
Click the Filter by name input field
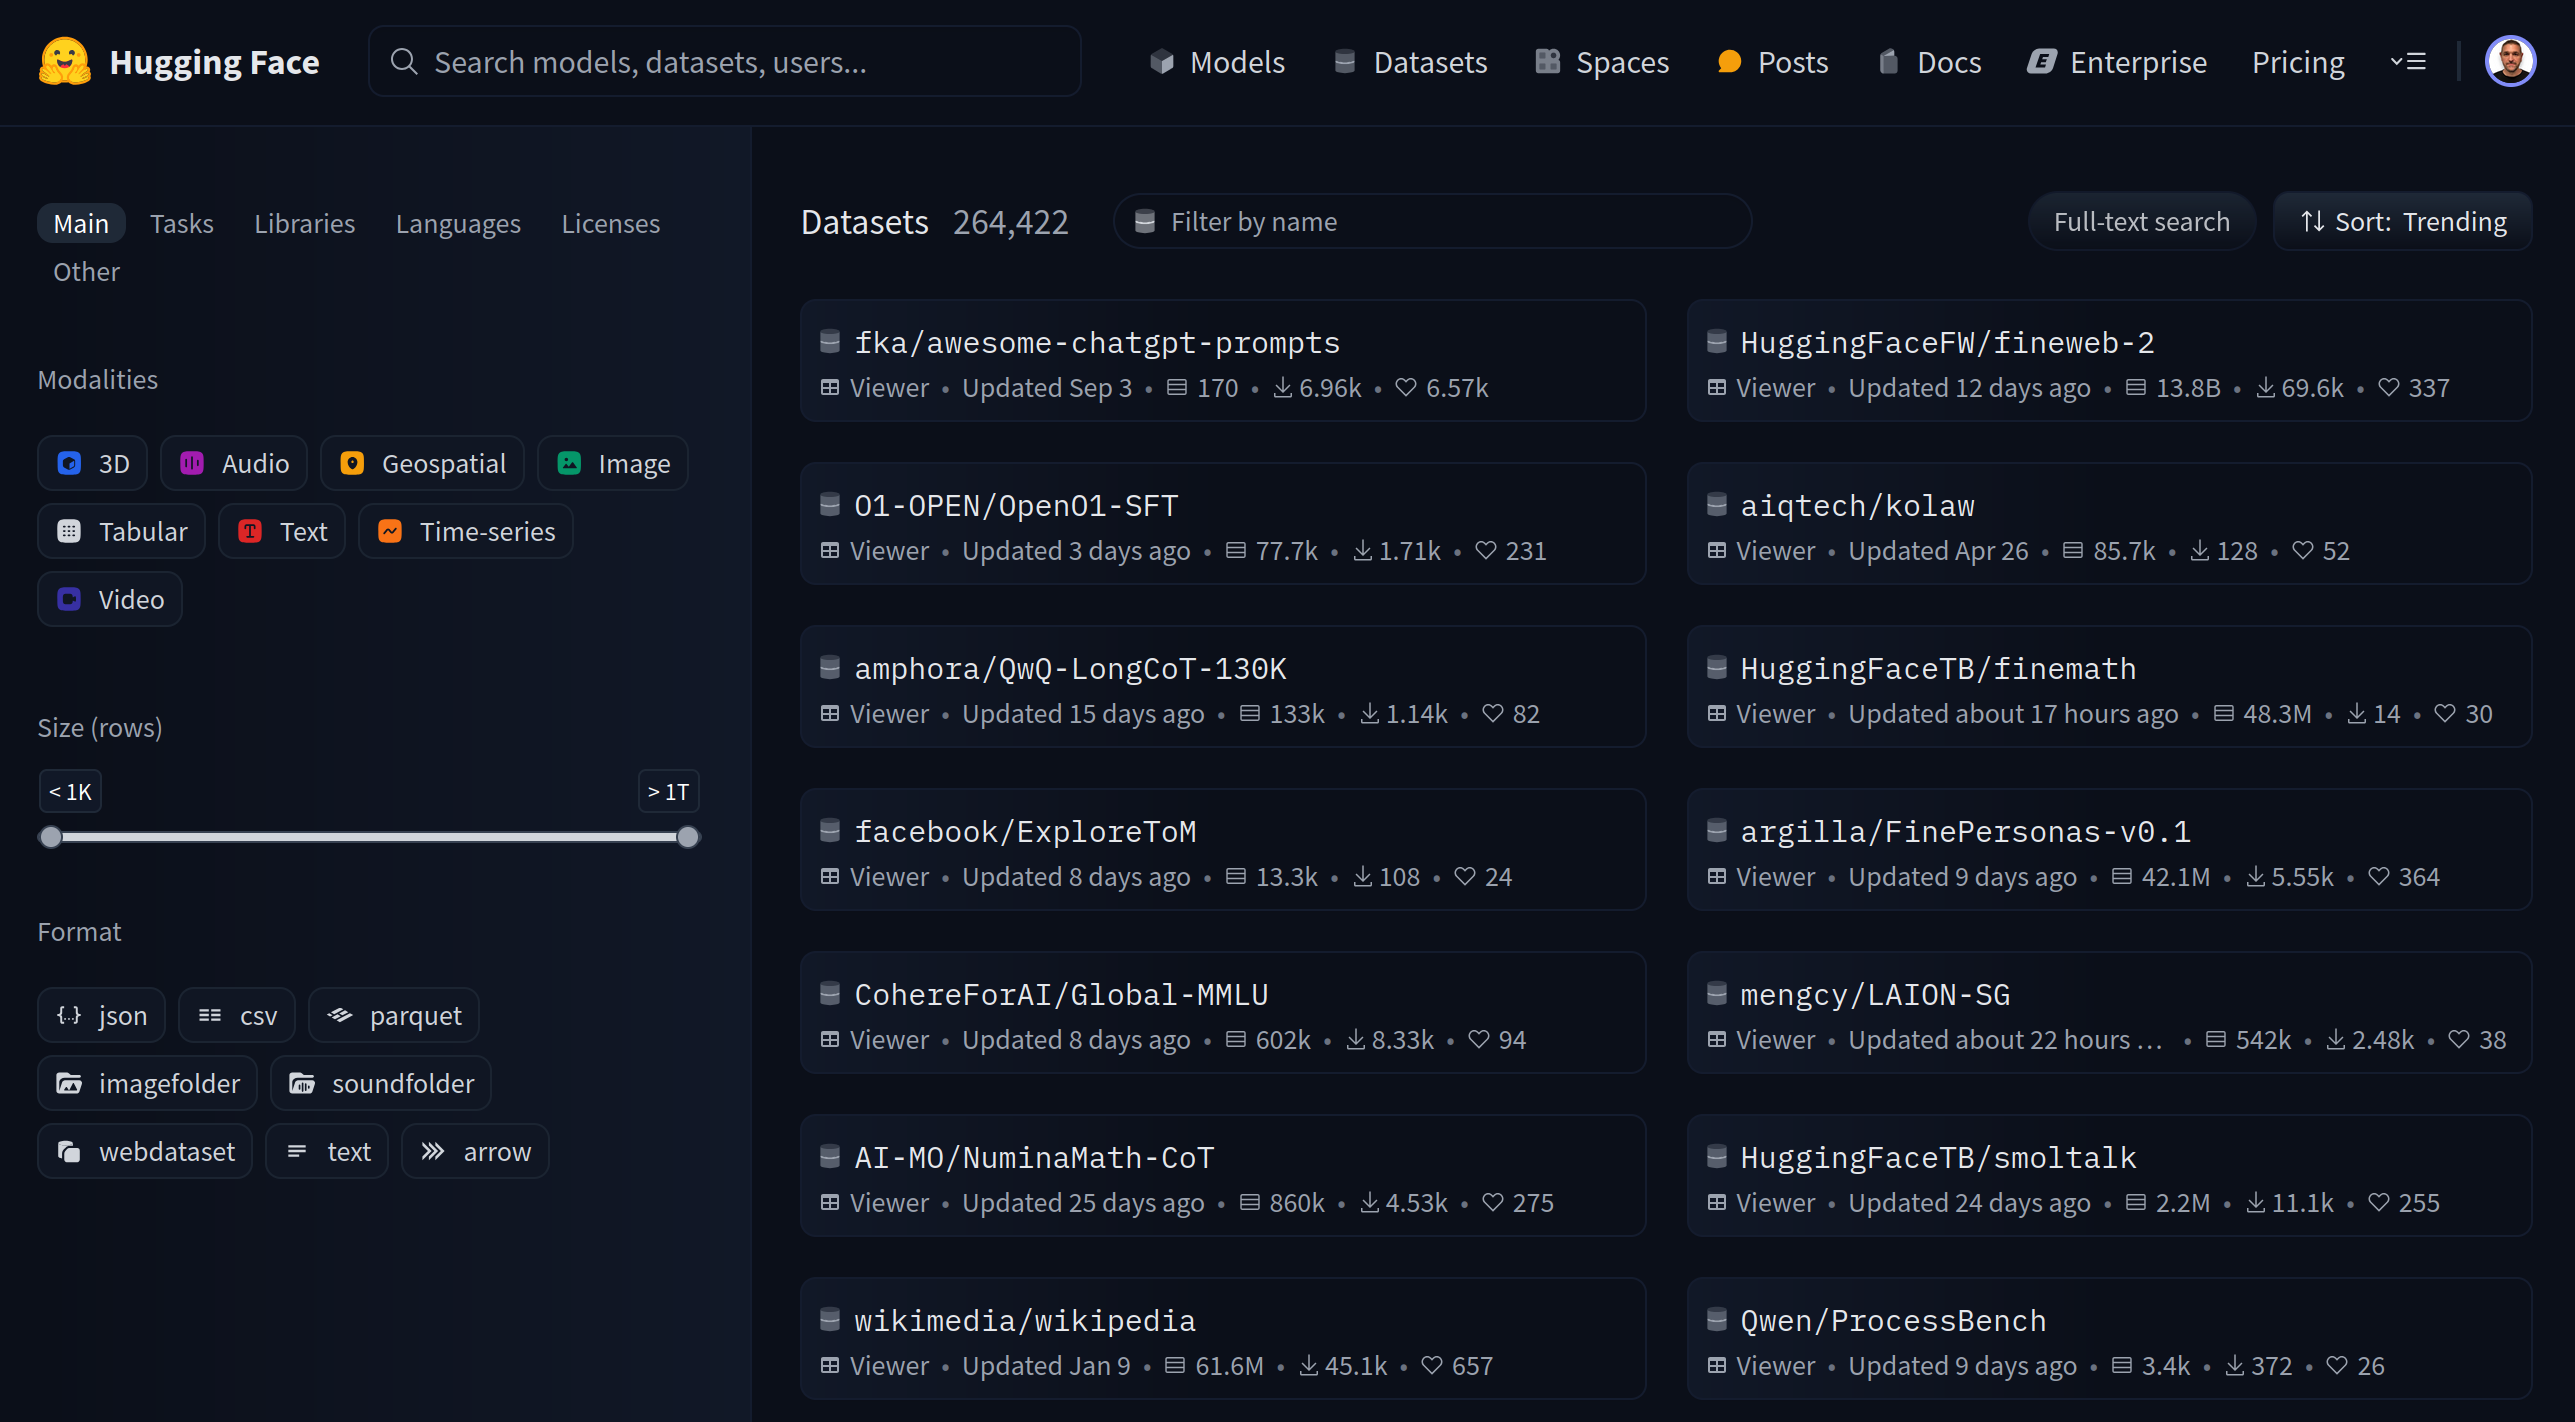[1433, 221]
